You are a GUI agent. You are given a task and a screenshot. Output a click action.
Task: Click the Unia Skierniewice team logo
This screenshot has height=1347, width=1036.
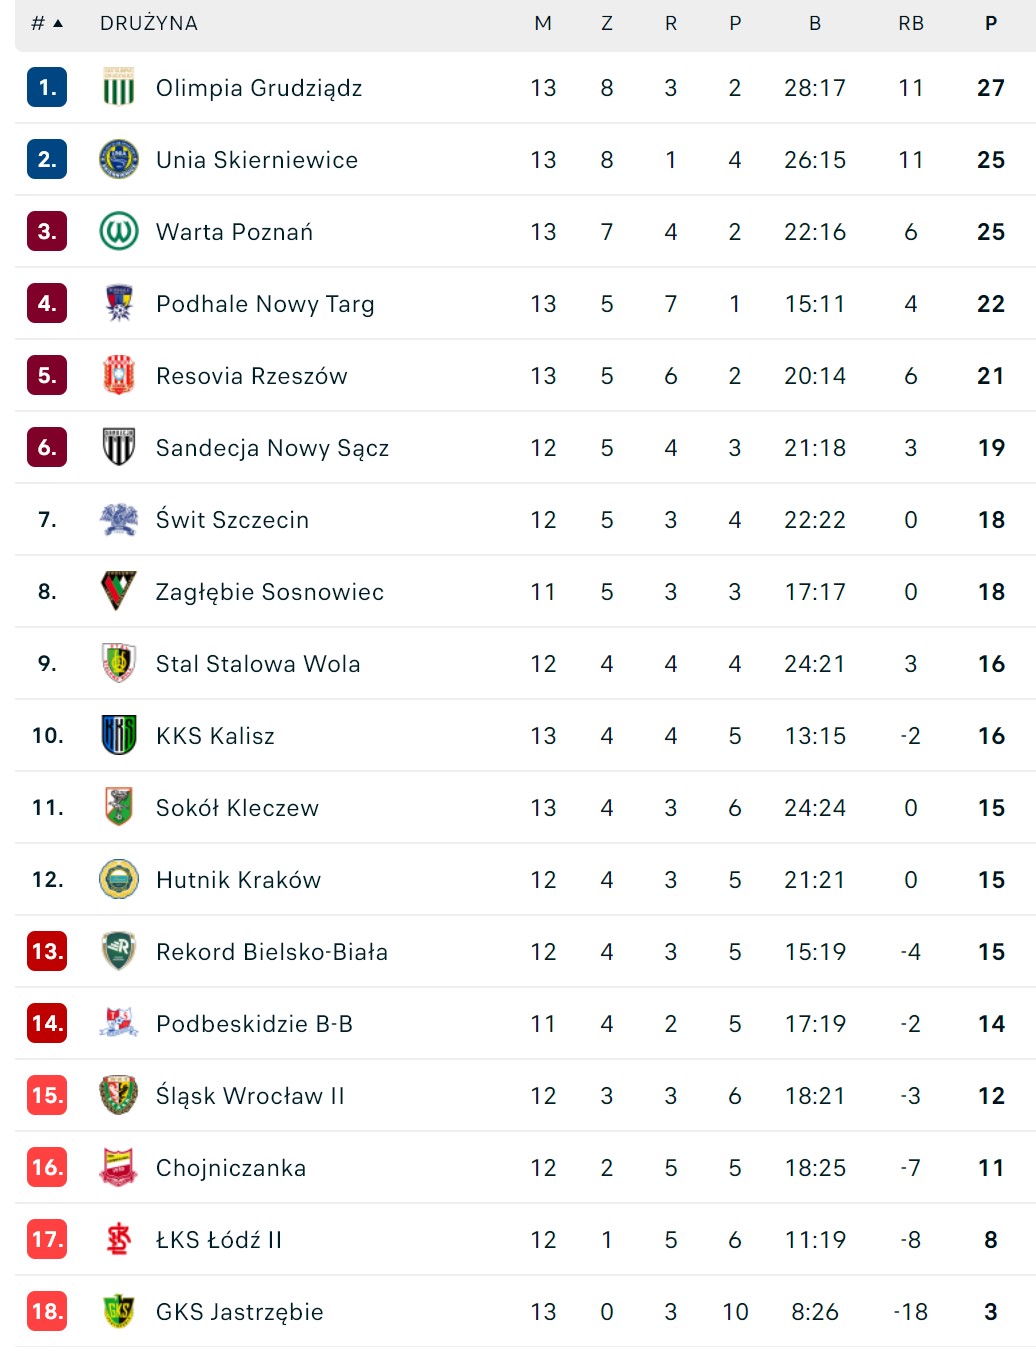point(118,160)
